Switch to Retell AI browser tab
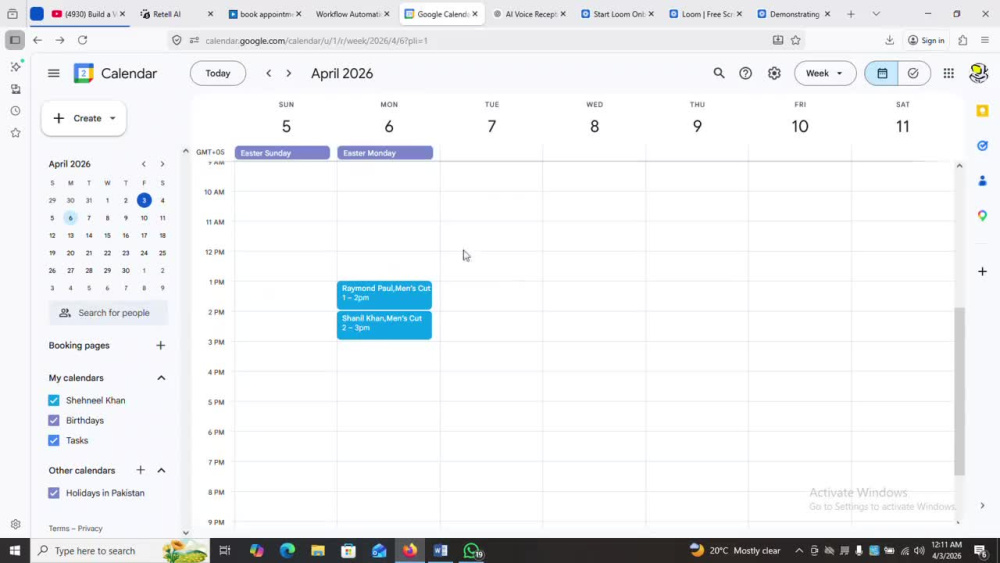1000x563 pixels. click(x=175, y=14)
